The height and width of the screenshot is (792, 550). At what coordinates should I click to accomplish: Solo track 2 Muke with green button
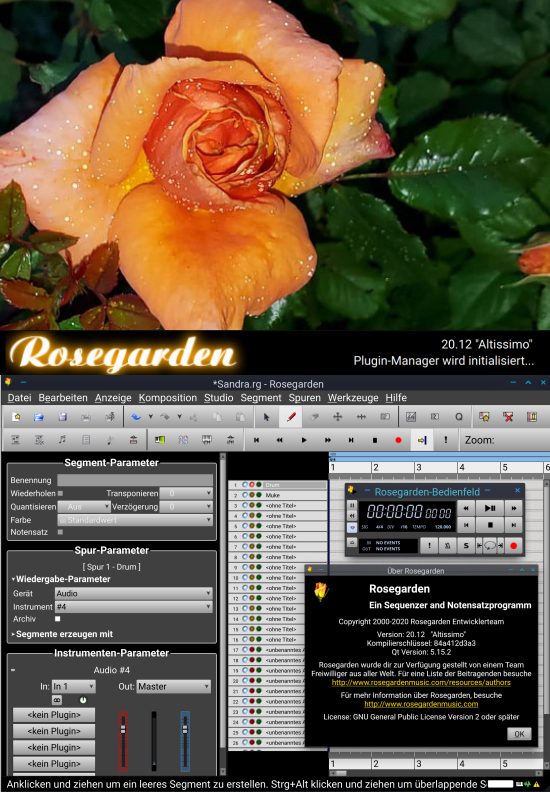pos(259,495)
